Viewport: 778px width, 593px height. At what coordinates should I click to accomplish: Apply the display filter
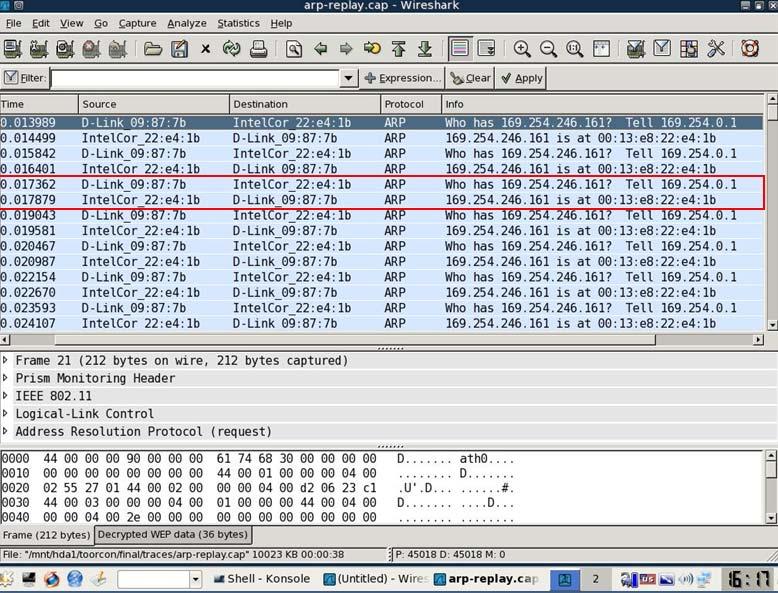click(521, 78)
